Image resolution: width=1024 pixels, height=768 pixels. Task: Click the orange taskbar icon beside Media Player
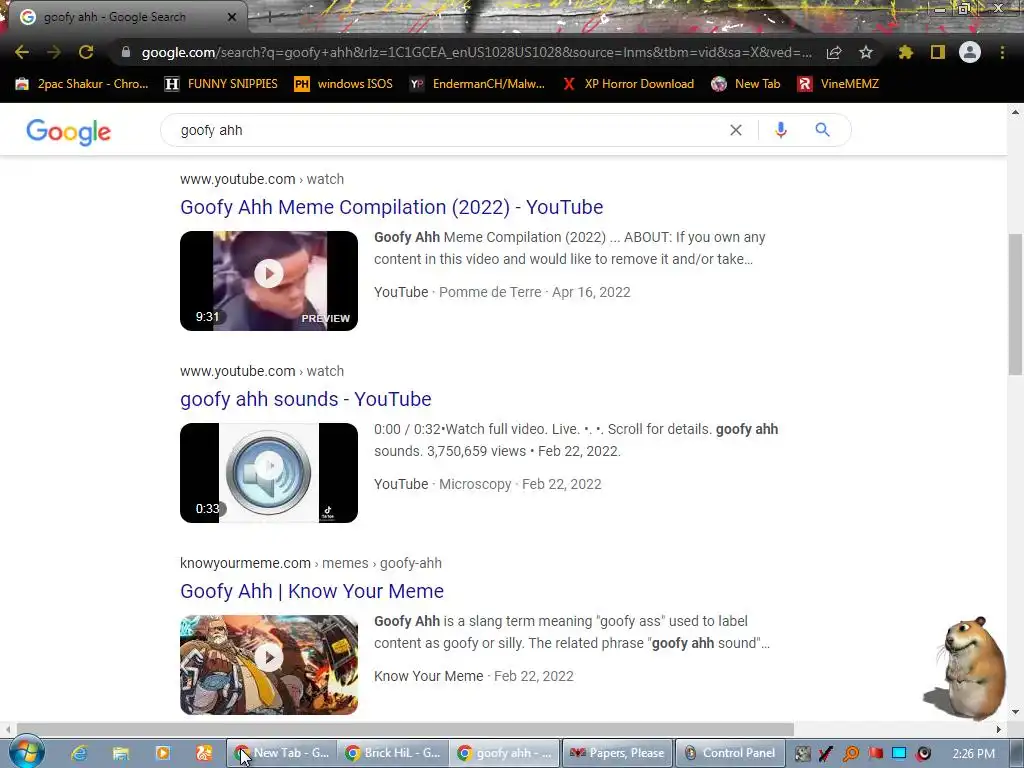point(204,753)
